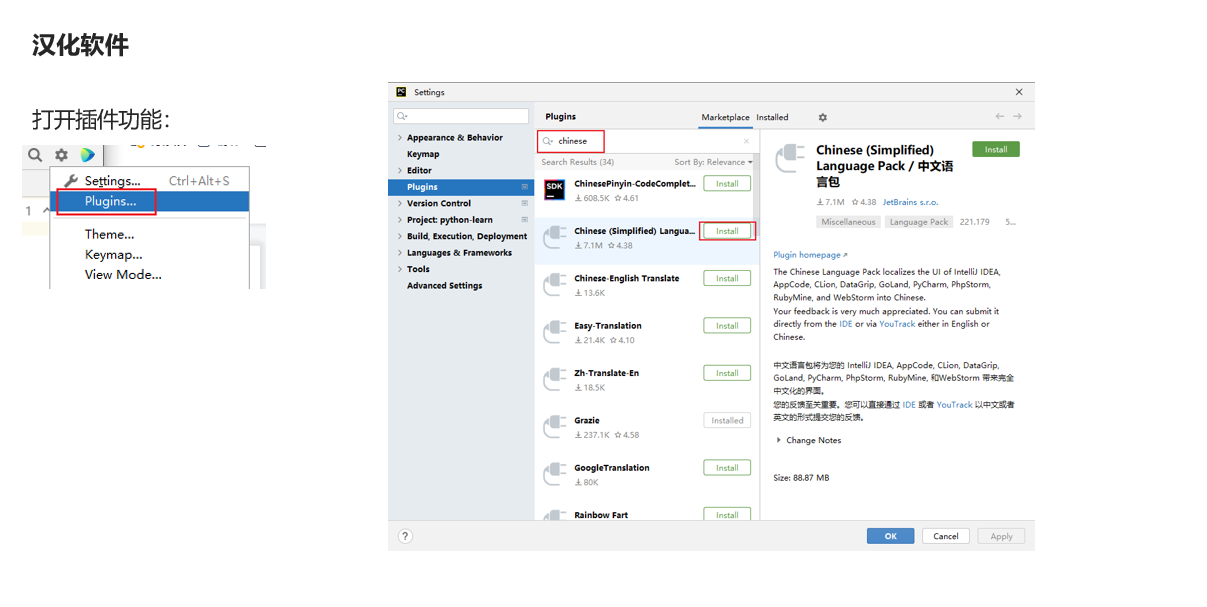
Task: Click the large plug icon in details pane
Action: (791, 158)
